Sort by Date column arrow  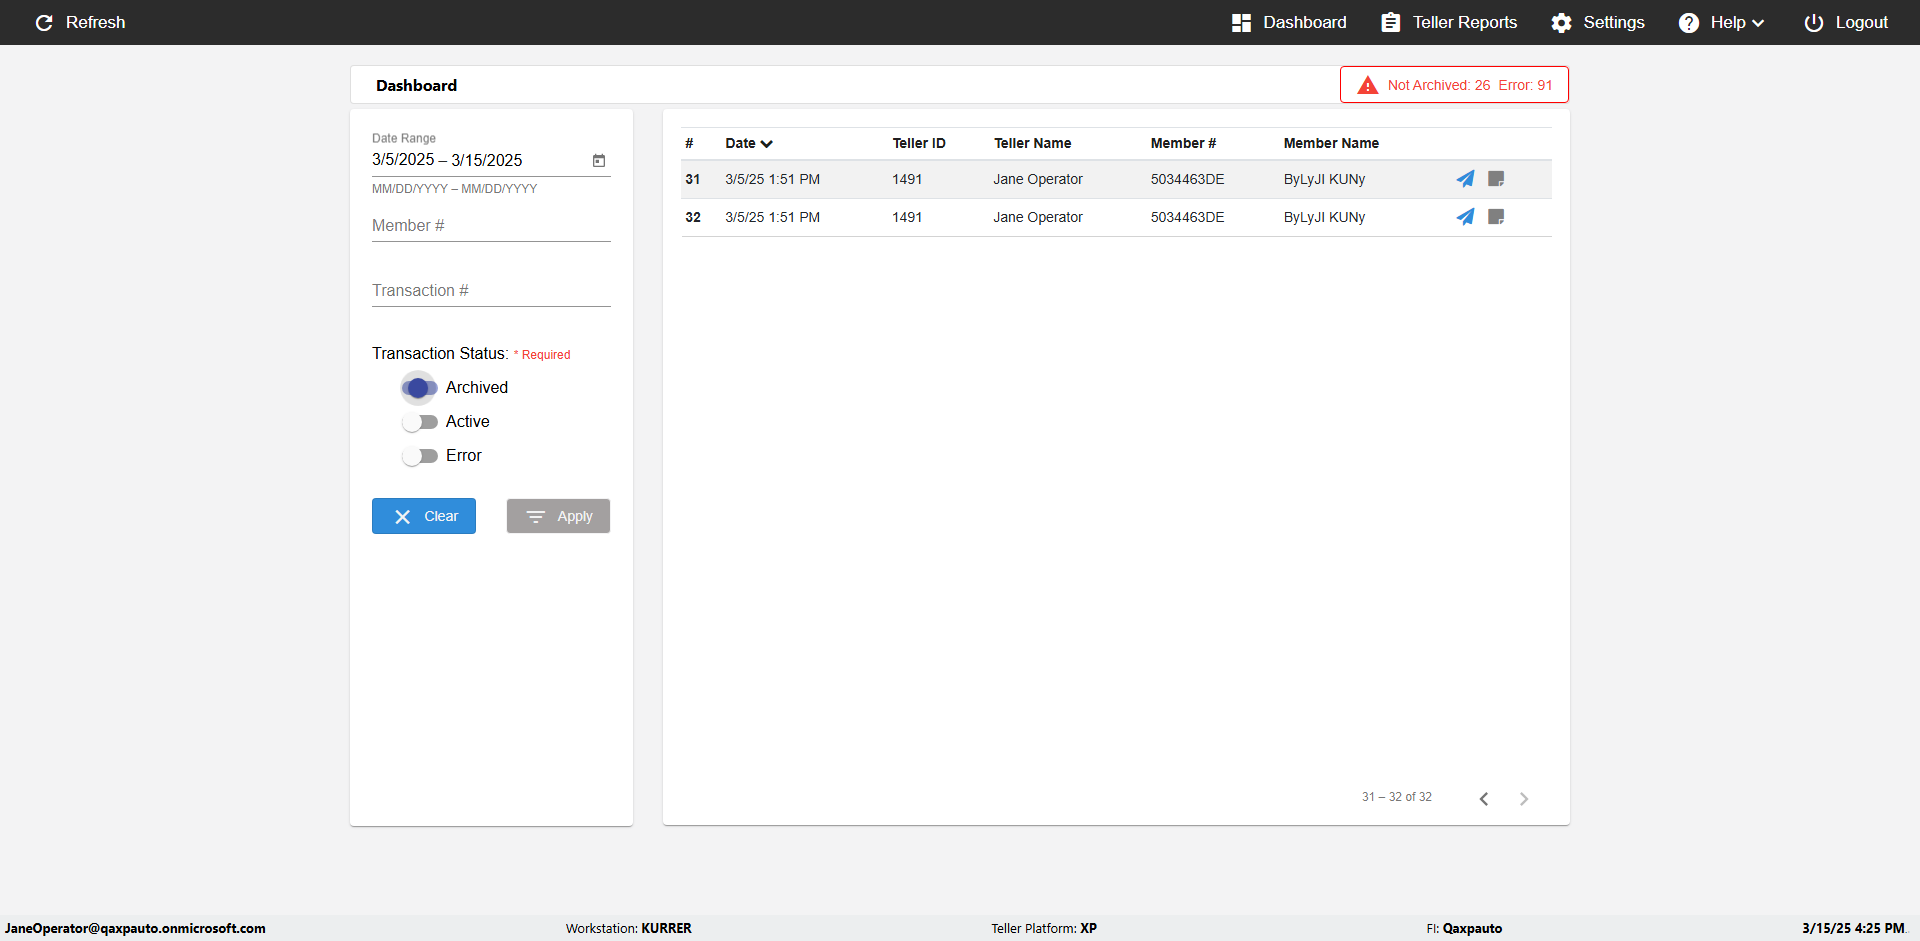click(767, 144)
